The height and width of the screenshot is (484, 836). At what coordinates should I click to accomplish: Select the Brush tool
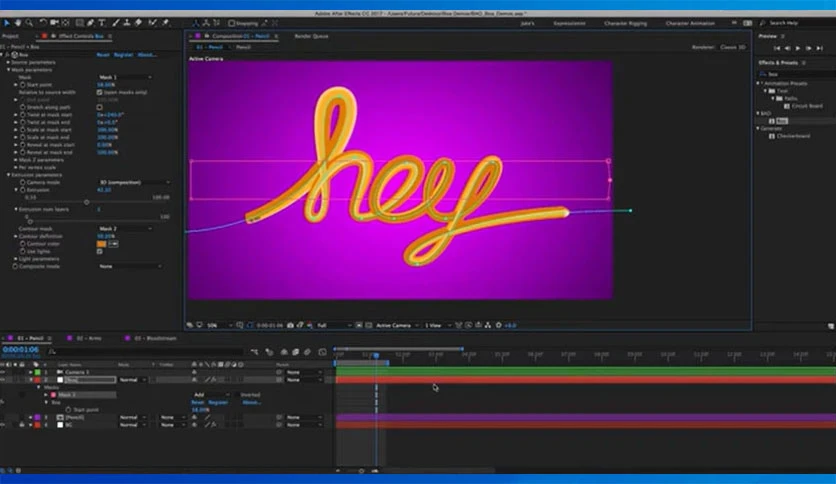(x=116, y=23)
